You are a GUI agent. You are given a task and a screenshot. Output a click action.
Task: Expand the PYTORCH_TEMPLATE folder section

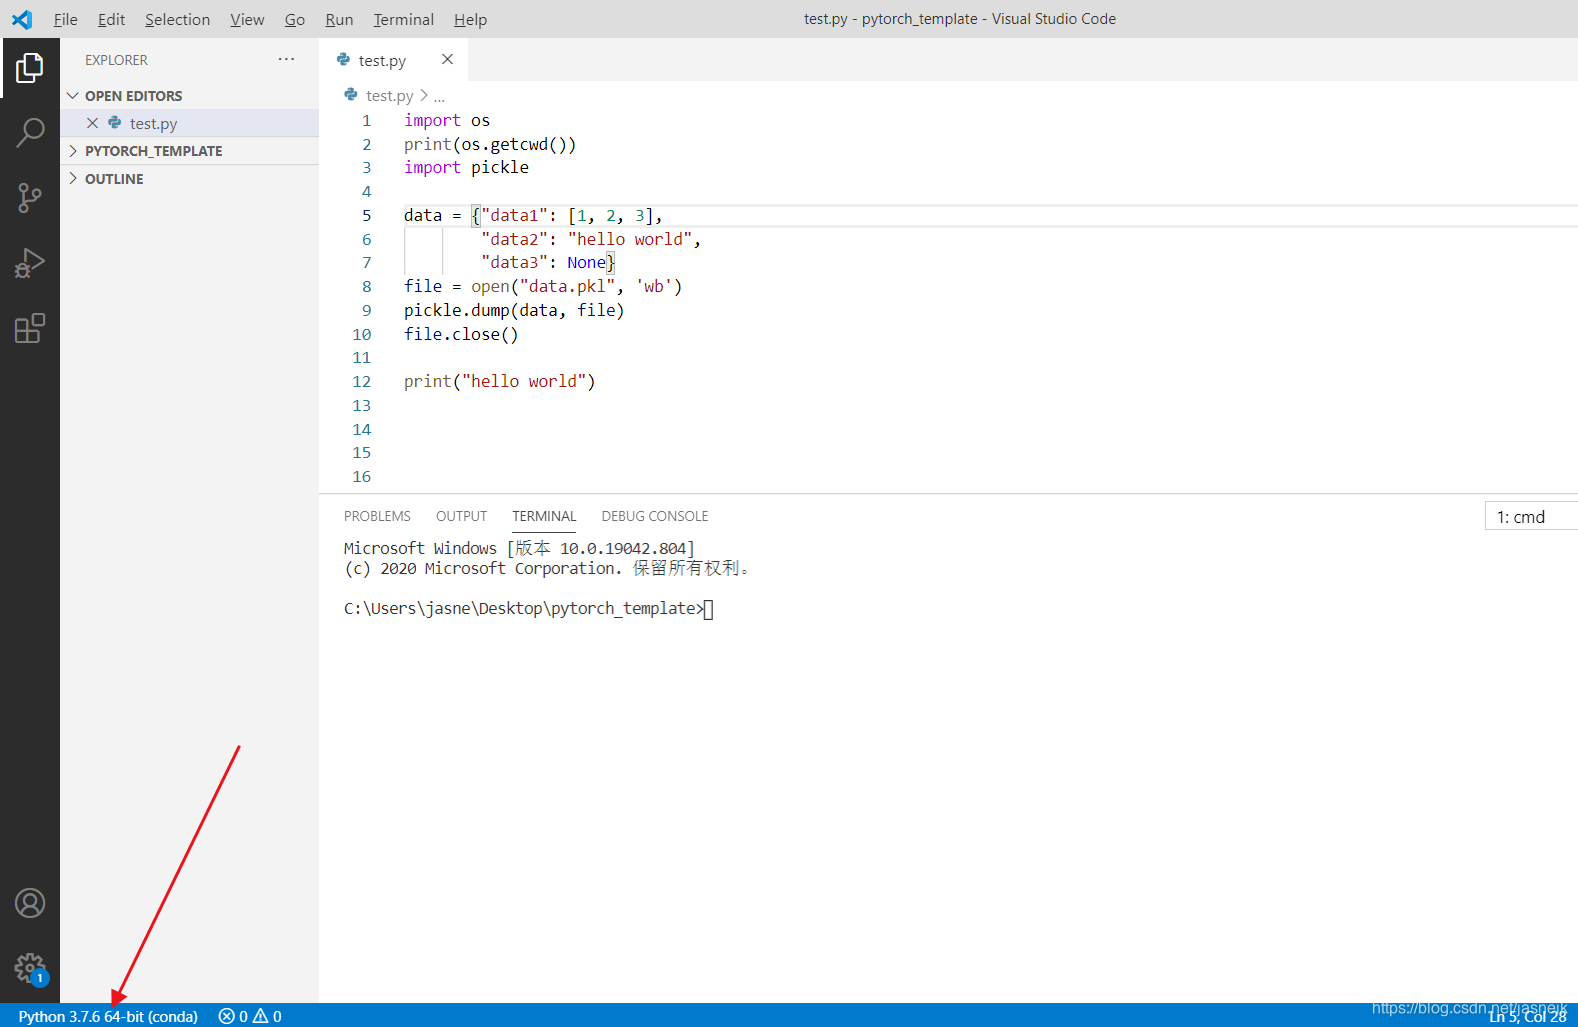tap(73, 151)
